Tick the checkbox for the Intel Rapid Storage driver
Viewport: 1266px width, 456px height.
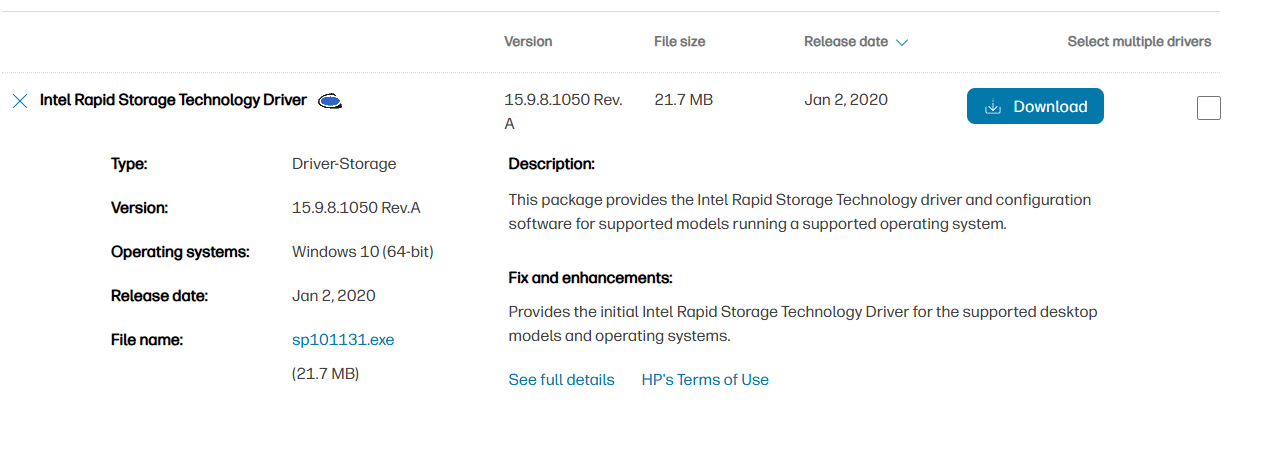(x=1208, y=108)
